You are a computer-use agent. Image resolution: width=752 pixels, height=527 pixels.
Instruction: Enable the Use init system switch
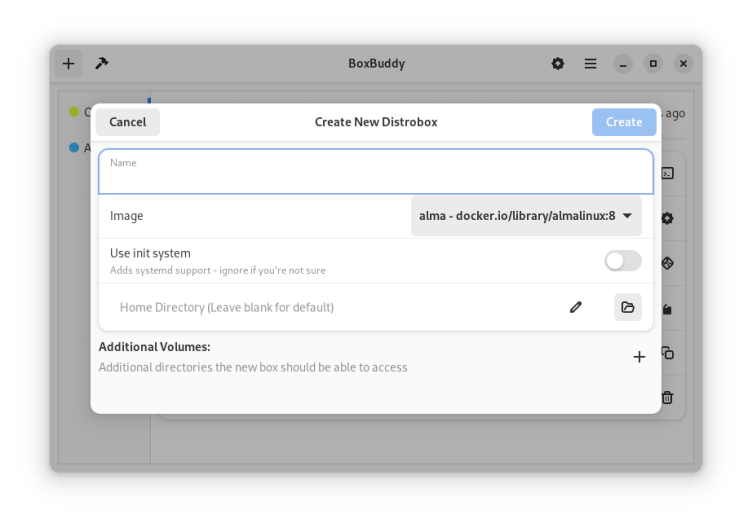622,261
